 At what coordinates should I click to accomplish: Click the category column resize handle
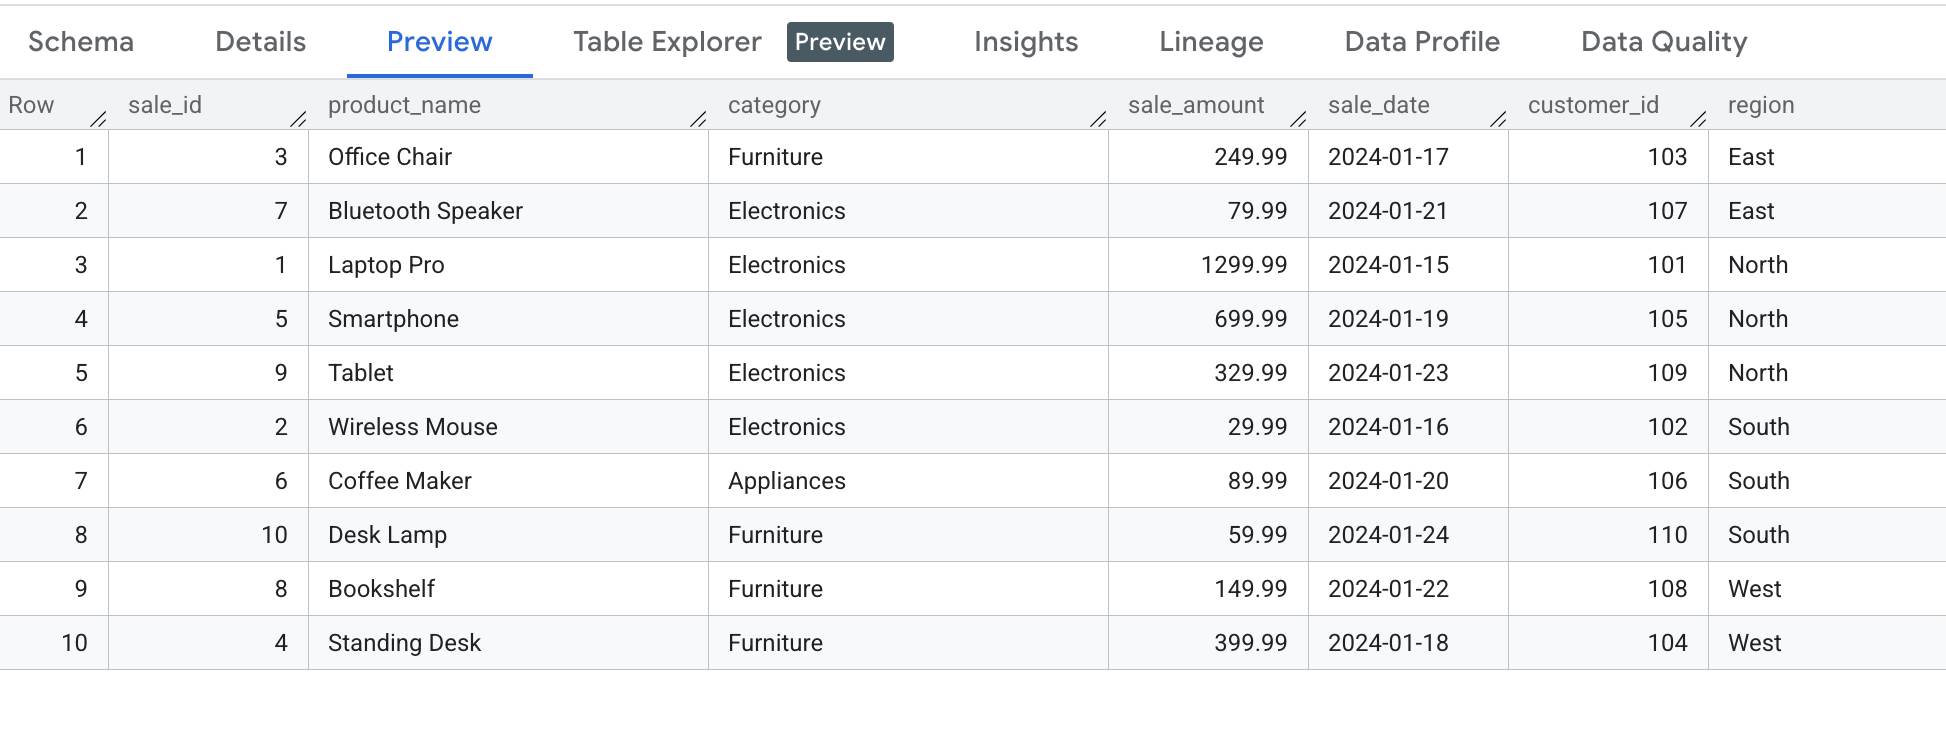click(x=1098, y=119)
